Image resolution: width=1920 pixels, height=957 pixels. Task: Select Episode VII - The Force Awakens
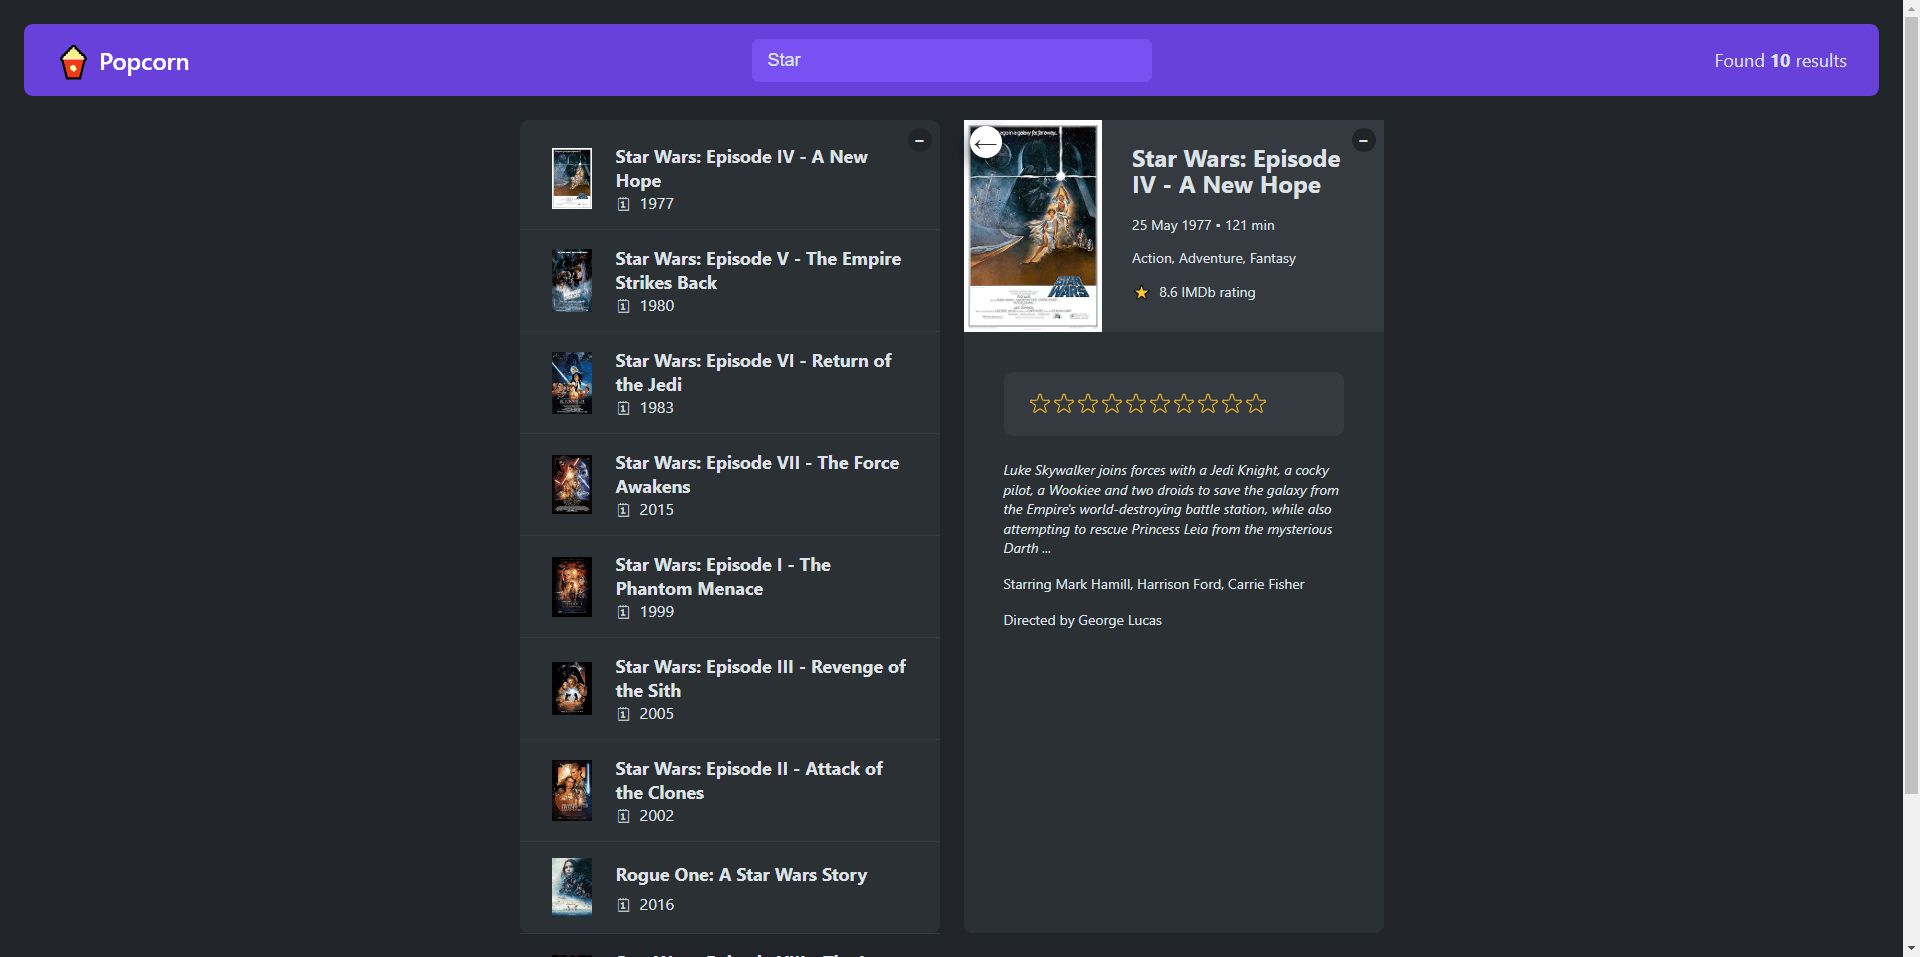[729, 485]
